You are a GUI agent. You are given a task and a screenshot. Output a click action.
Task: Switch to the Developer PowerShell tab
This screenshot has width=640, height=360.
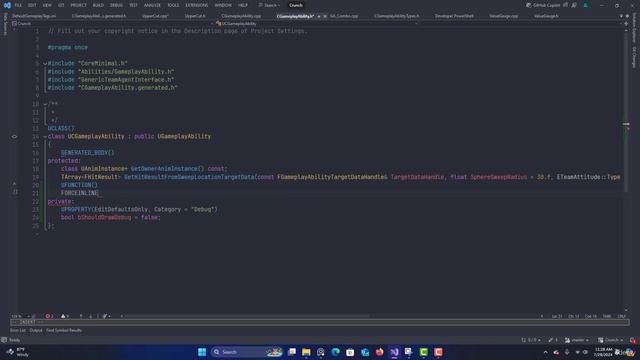coord(454,16)
